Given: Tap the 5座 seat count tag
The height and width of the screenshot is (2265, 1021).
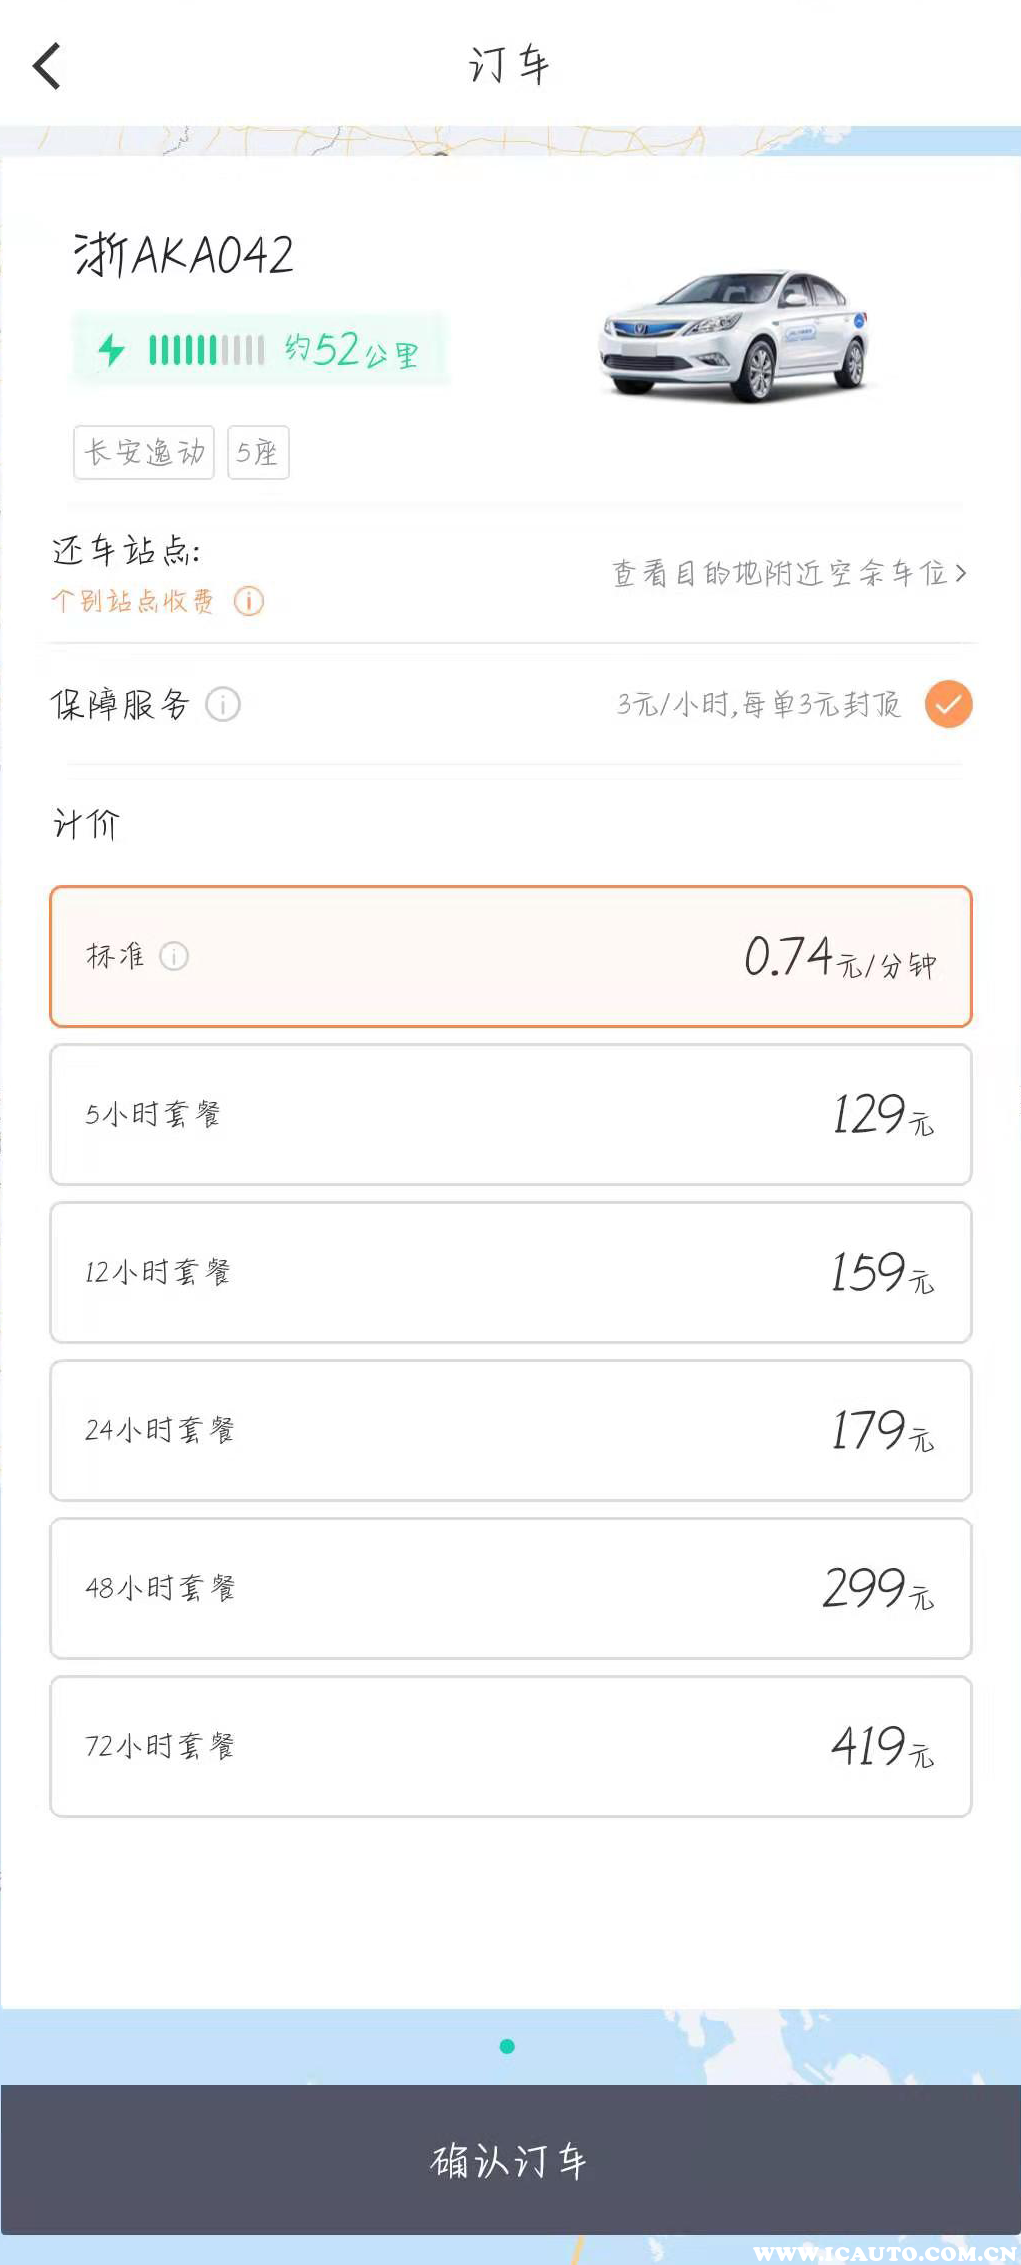Looking at the screenshot, I should (x=258, y=453).
